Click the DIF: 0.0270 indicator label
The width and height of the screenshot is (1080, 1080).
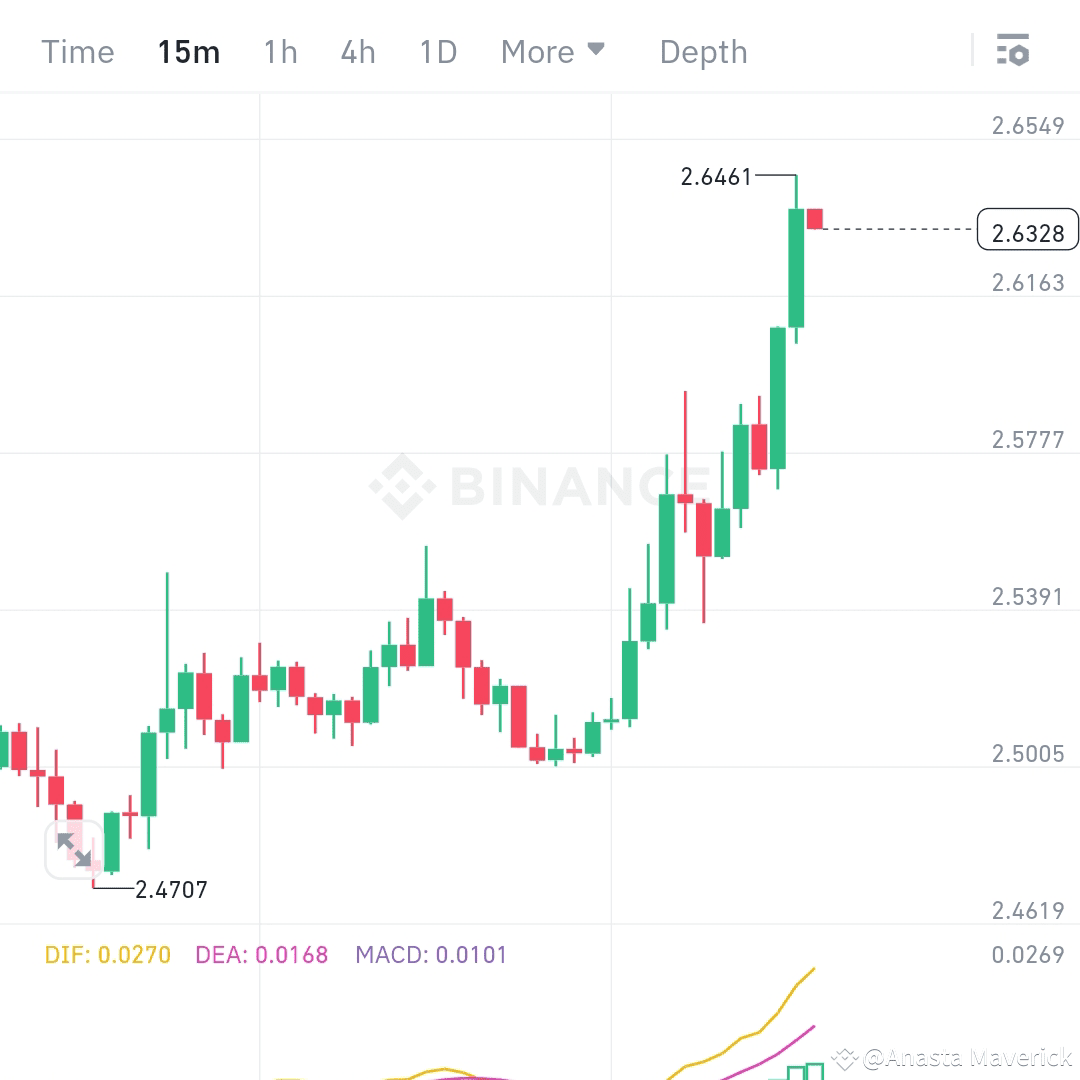coord(107,955)
